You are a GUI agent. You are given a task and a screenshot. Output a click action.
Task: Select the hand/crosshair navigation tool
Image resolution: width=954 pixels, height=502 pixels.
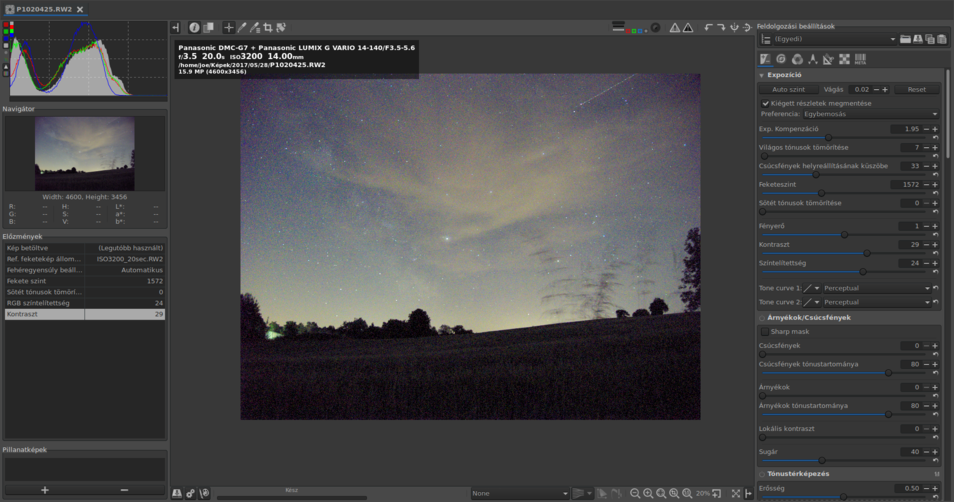pyautogui.click(x=229, y=27)
